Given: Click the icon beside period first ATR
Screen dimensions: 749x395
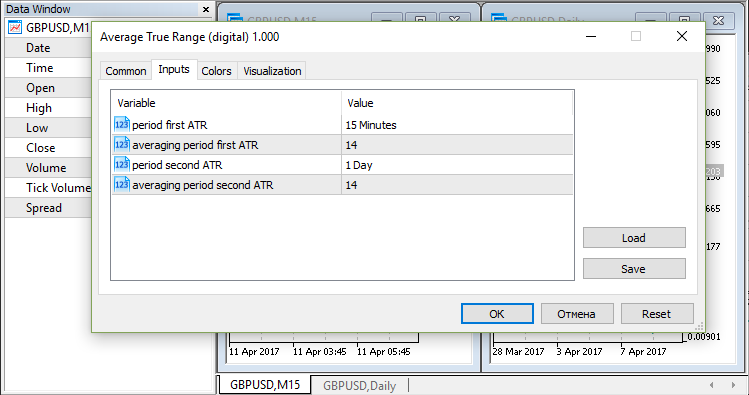Looking at the screenshot, I should pyautogui.click(x=121, y=125).
